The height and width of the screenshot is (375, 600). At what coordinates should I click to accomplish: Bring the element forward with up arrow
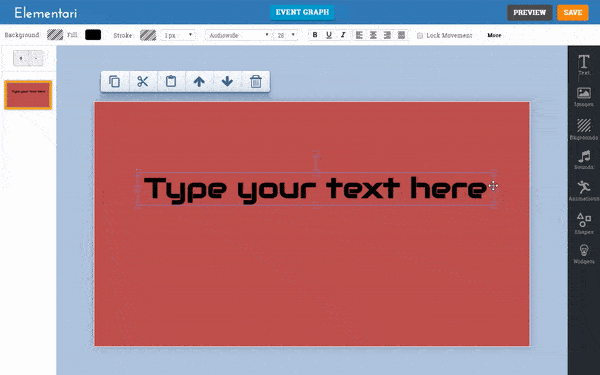[x=199, y=82]
